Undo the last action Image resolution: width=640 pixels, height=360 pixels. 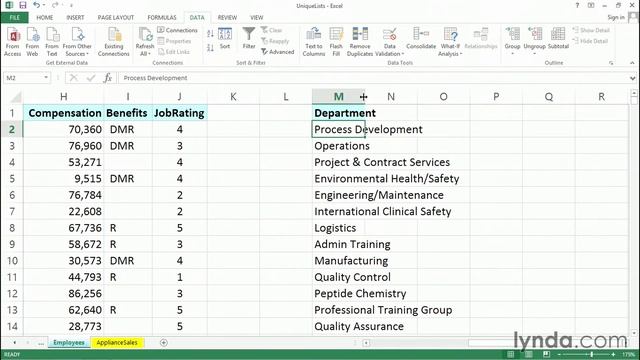(x=37, y=5)
